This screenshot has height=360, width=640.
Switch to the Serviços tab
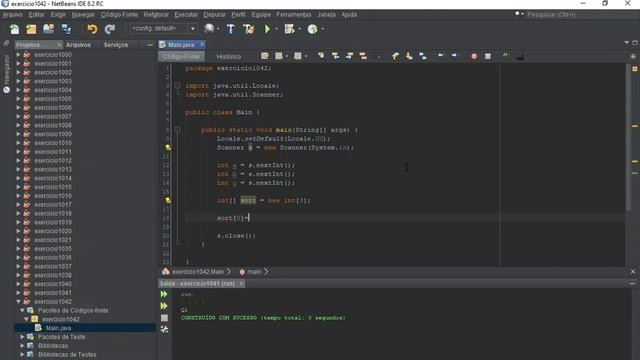coord(116,45)
